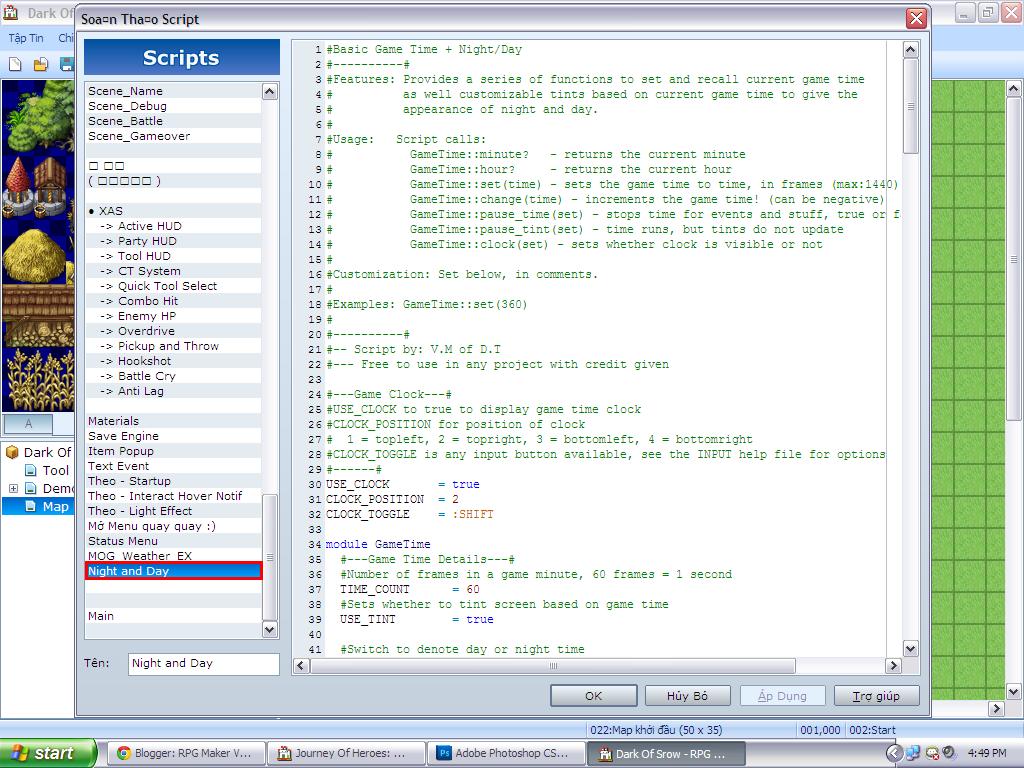Viewport: 1024px width, 768px height.
Task: Click the script list scroll thumb
Action: point(270,557)
